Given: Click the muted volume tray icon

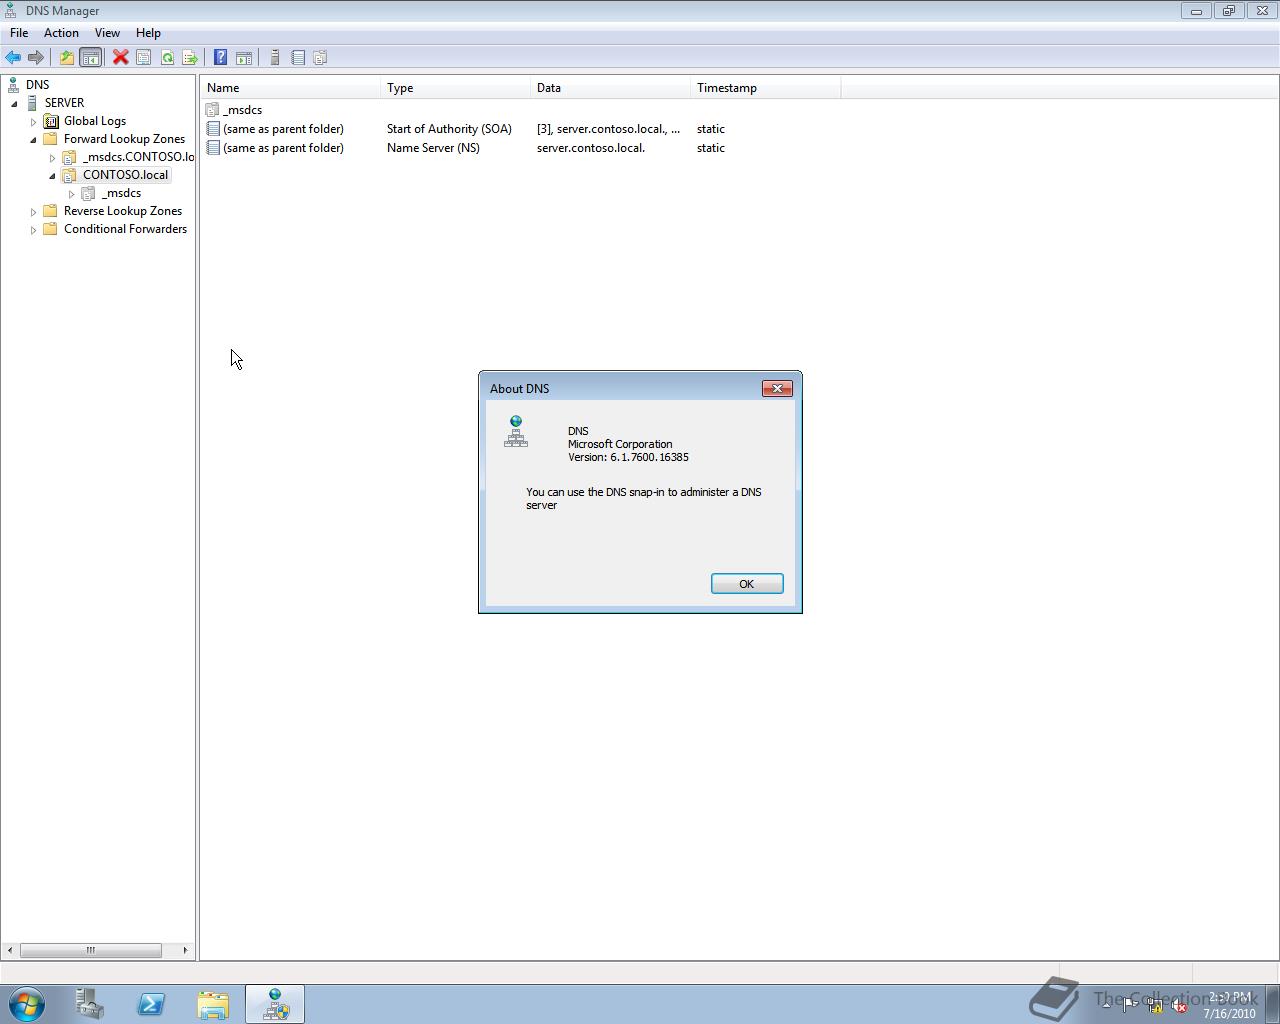Looking at the screenshot, I should click(1179, 1006).
